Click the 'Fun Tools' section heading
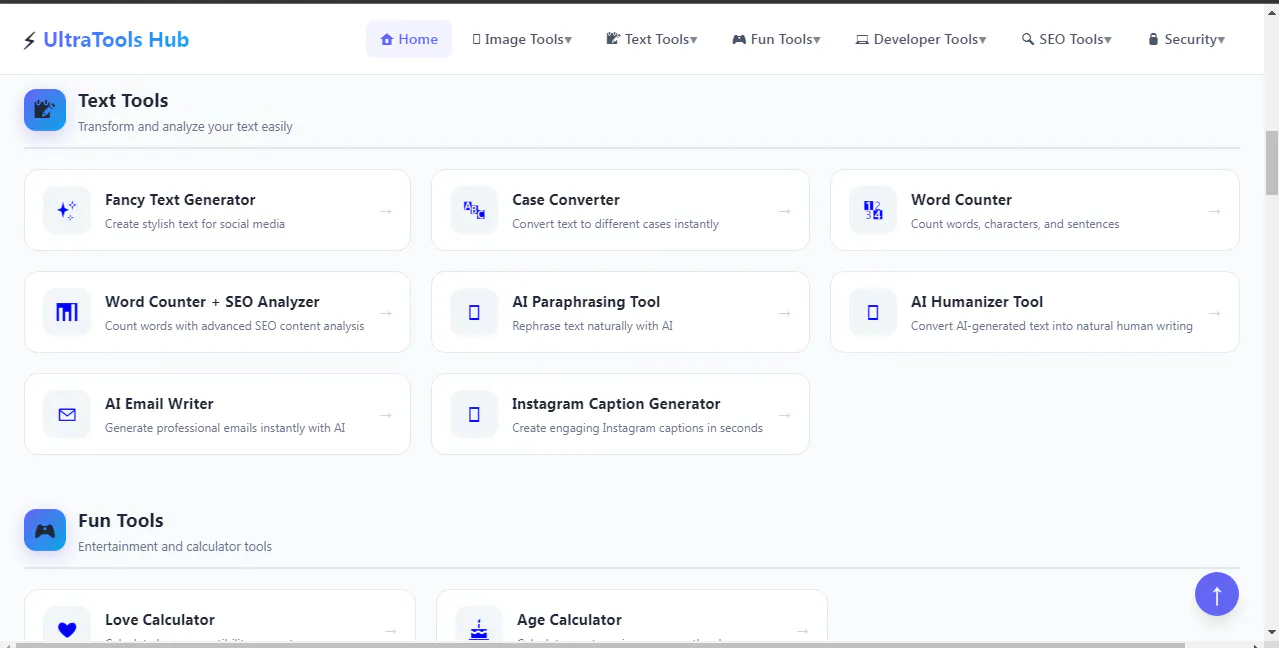Screen dimensions: 1279x648 tap(120, 520)
